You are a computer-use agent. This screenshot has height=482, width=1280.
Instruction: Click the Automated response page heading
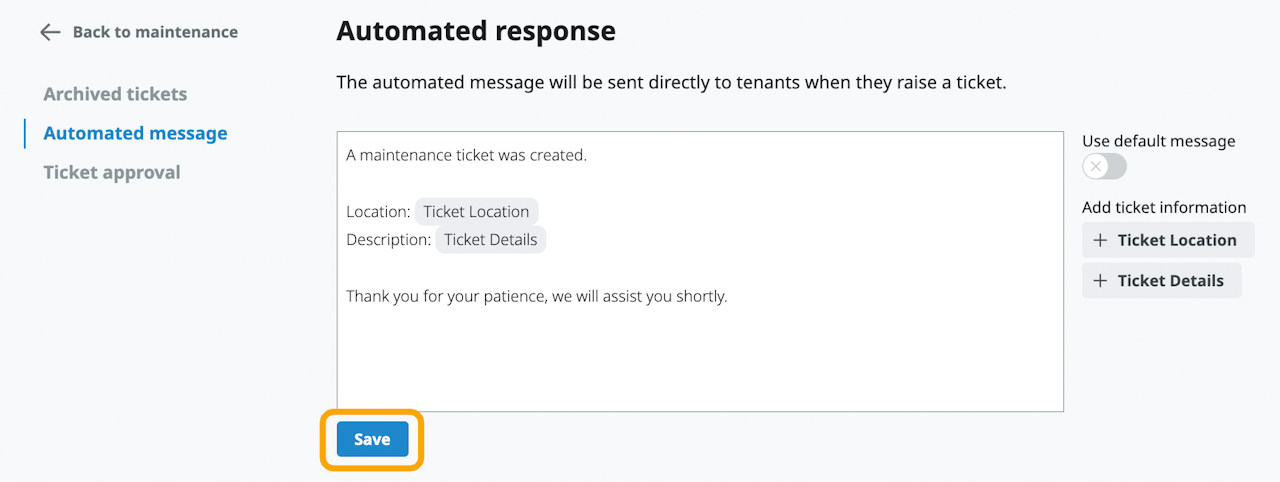[475, 32]
